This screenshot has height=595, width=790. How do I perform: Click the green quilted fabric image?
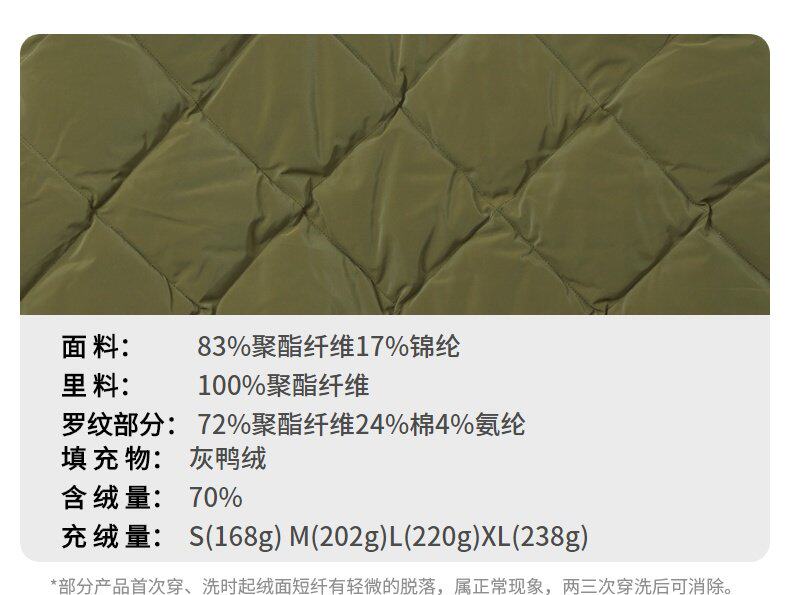point(395,174)
